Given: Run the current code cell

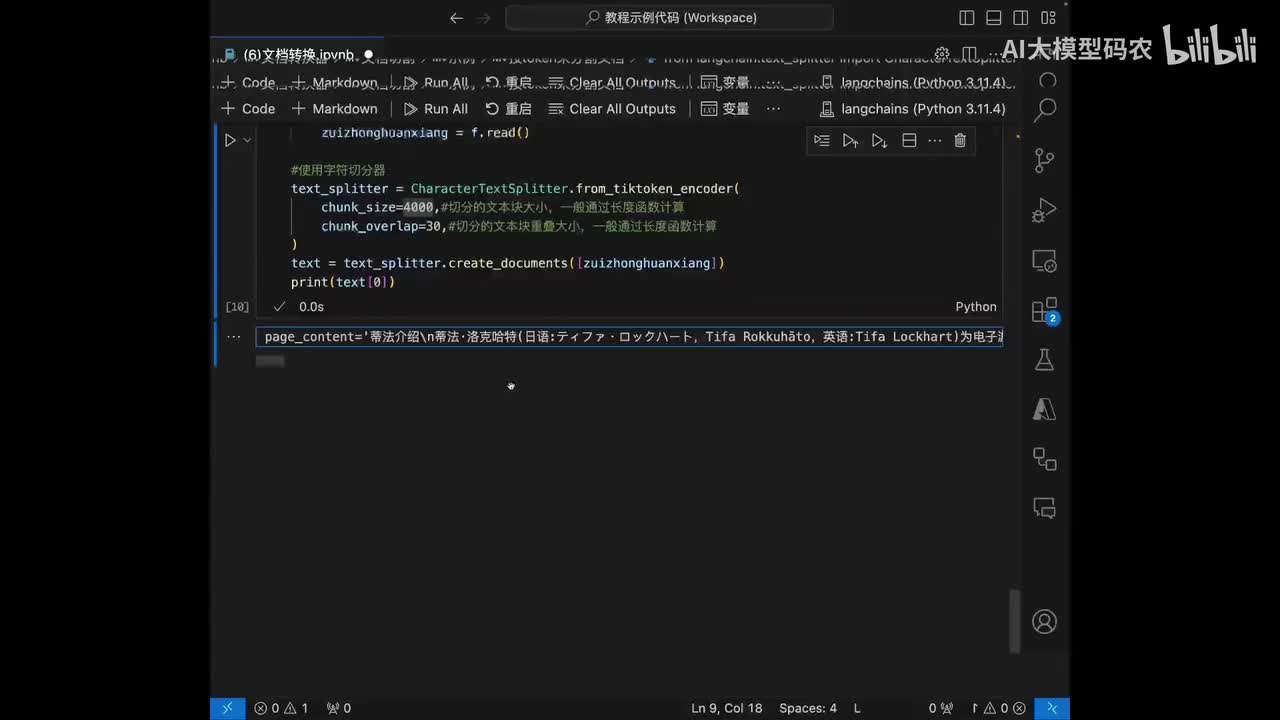Looking at the screenshot, I should [x=230, y=141].
